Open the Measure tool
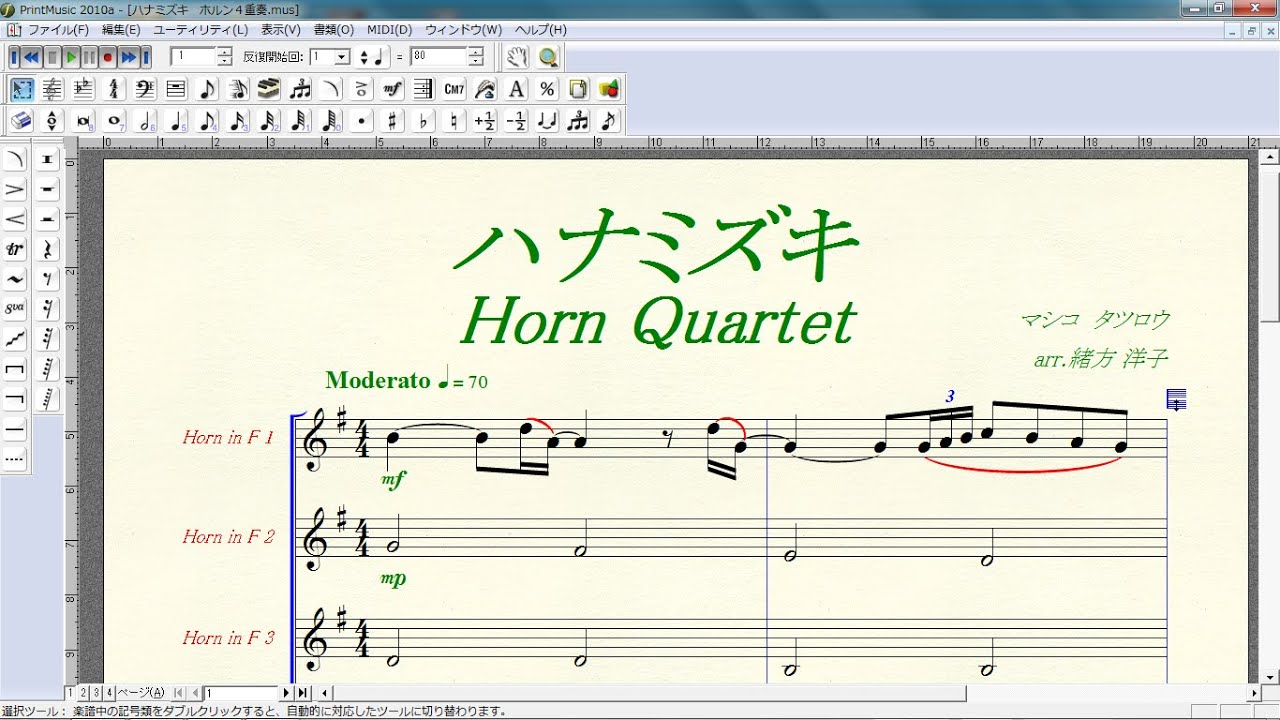 [176, 89]
